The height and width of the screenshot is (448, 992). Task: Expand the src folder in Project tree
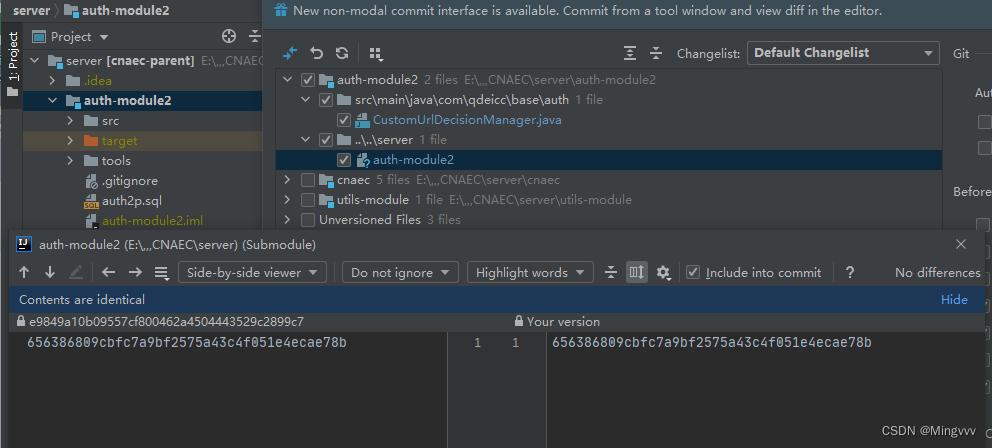click(x=70, y=121)
